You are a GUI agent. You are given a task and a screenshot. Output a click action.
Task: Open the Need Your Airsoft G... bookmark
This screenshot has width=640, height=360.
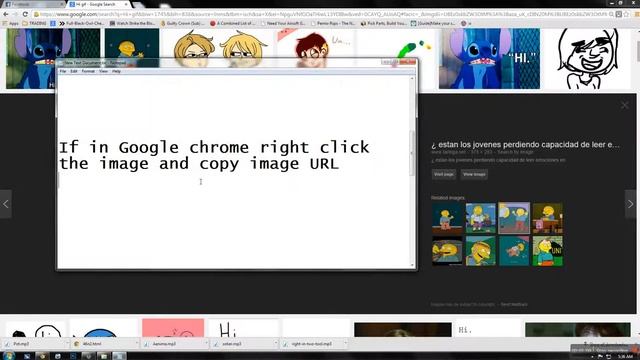click(x=283, y=23)
